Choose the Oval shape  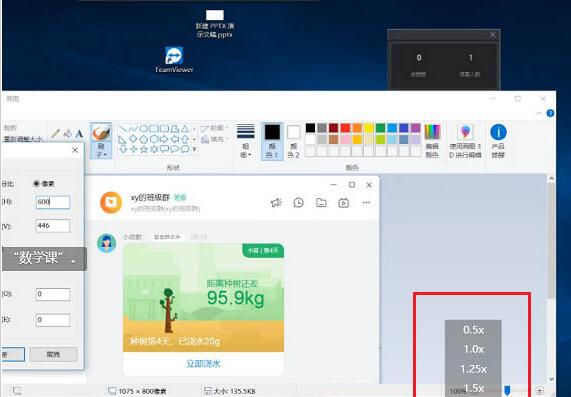(143, 129)
